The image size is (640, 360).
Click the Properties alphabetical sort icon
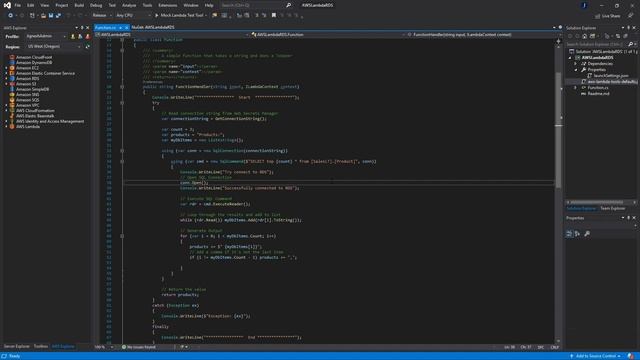tap(578, 234)
